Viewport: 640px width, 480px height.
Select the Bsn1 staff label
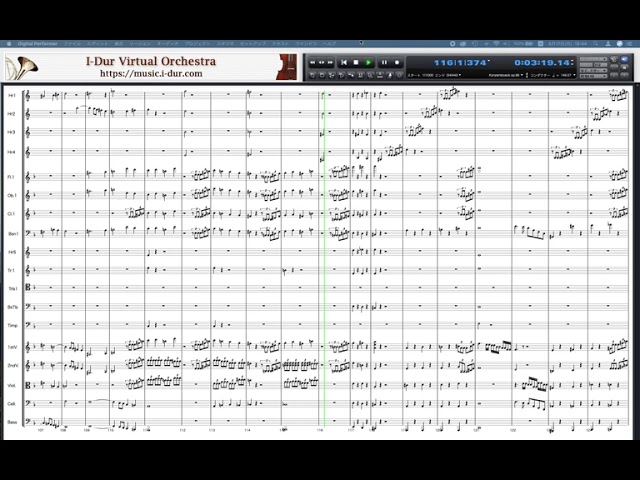(x=13, y=234)
